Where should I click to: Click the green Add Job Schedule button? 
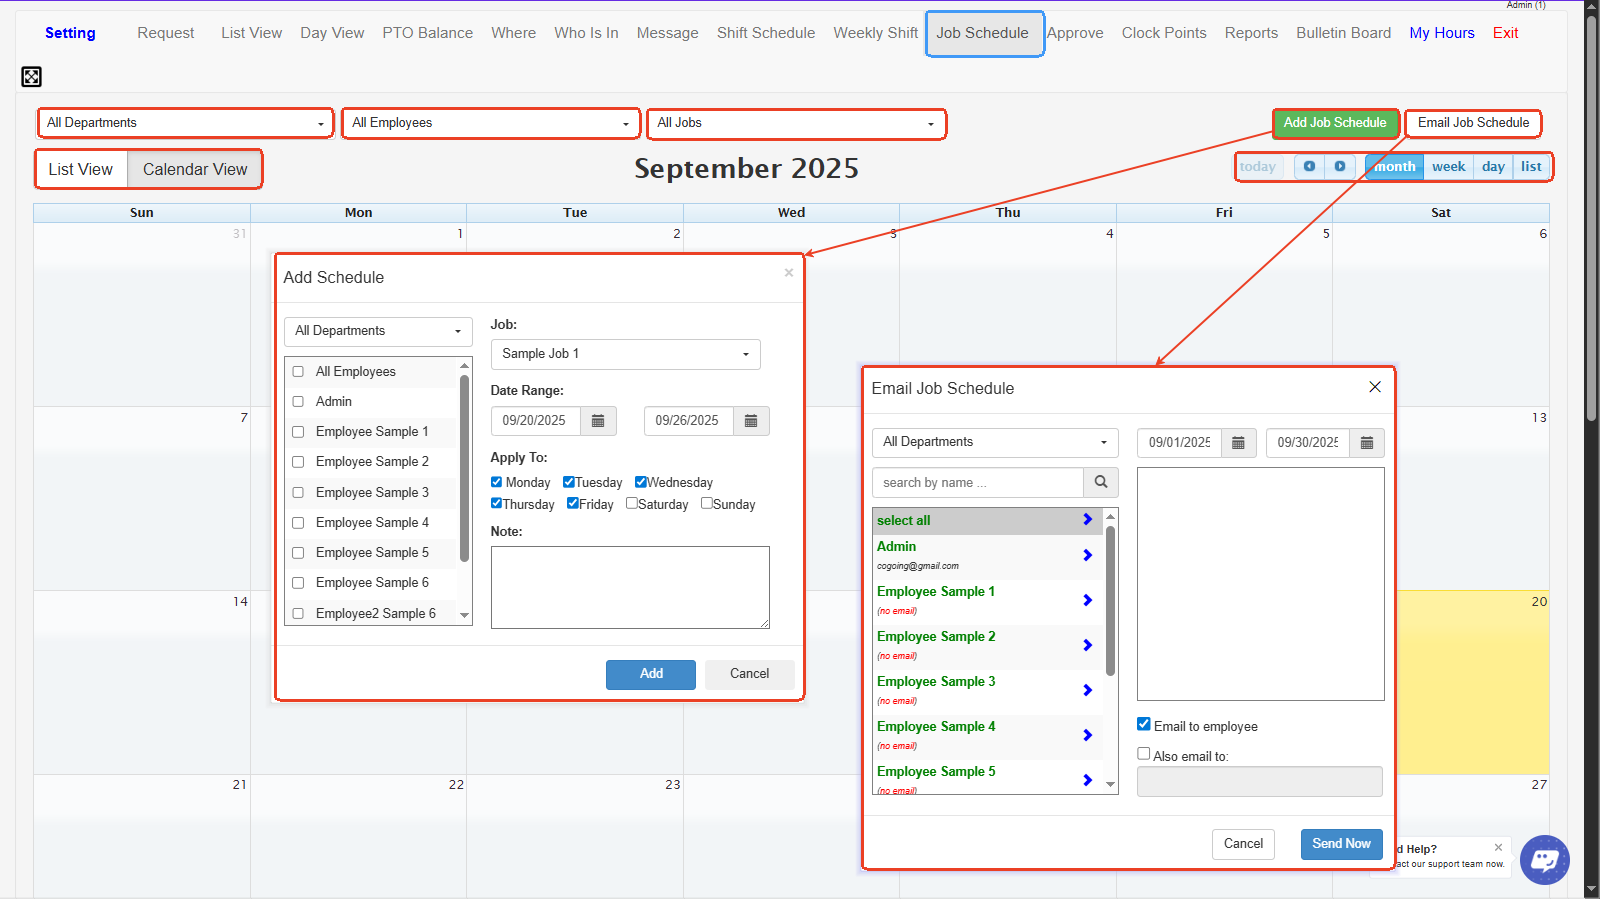(x=1334, y=123)
